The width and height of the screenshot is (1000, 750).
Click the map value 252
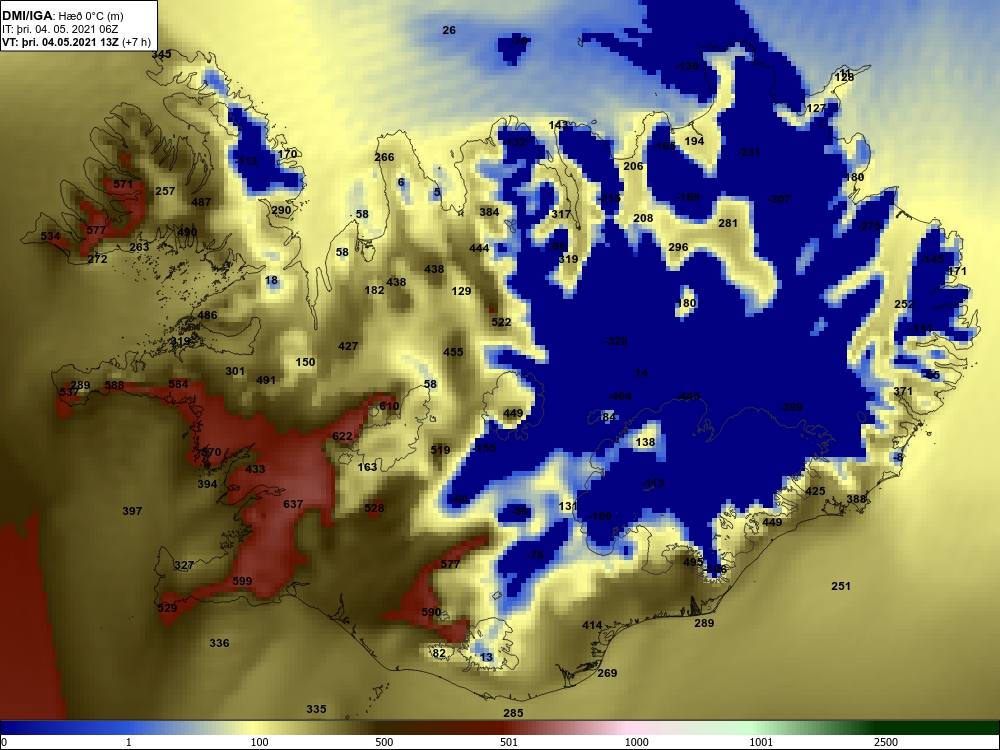click(904, 304)
